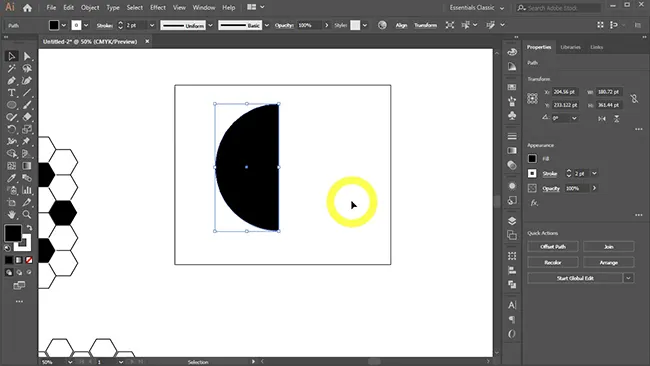Screen dimensions: 650x366
Task: Select the Ellipse tool
Action: pos(12,105)
